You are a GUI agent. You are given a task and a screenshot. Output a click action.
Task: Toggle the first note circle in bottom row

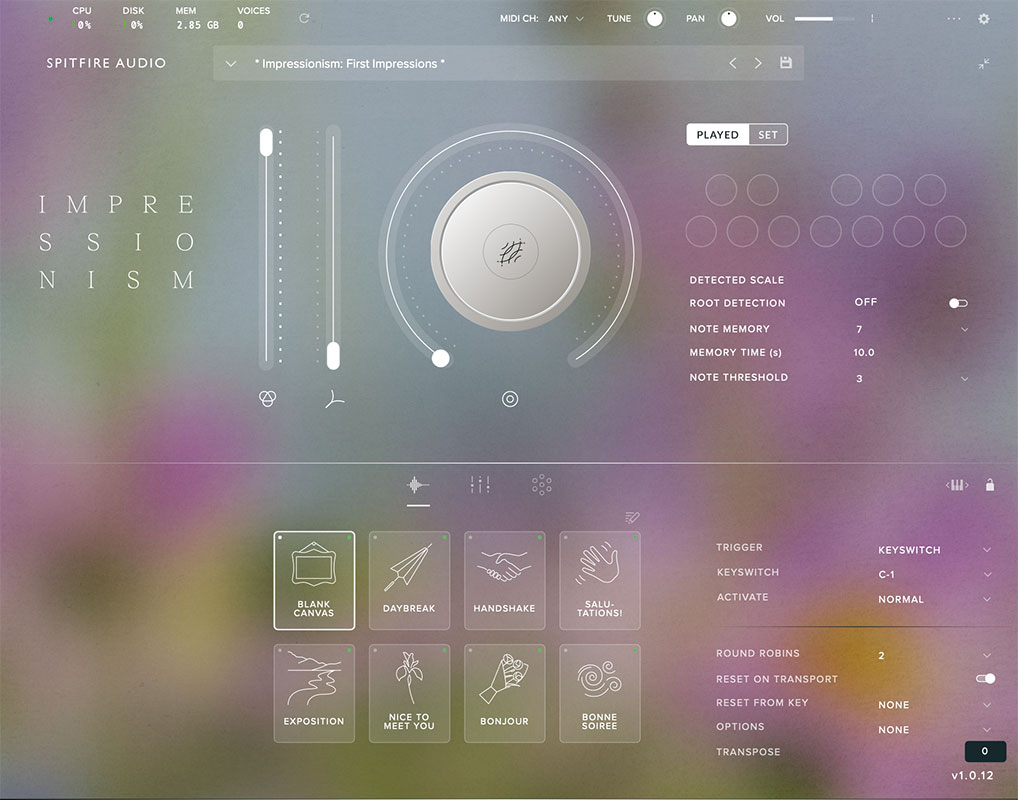tap(701, 231)
